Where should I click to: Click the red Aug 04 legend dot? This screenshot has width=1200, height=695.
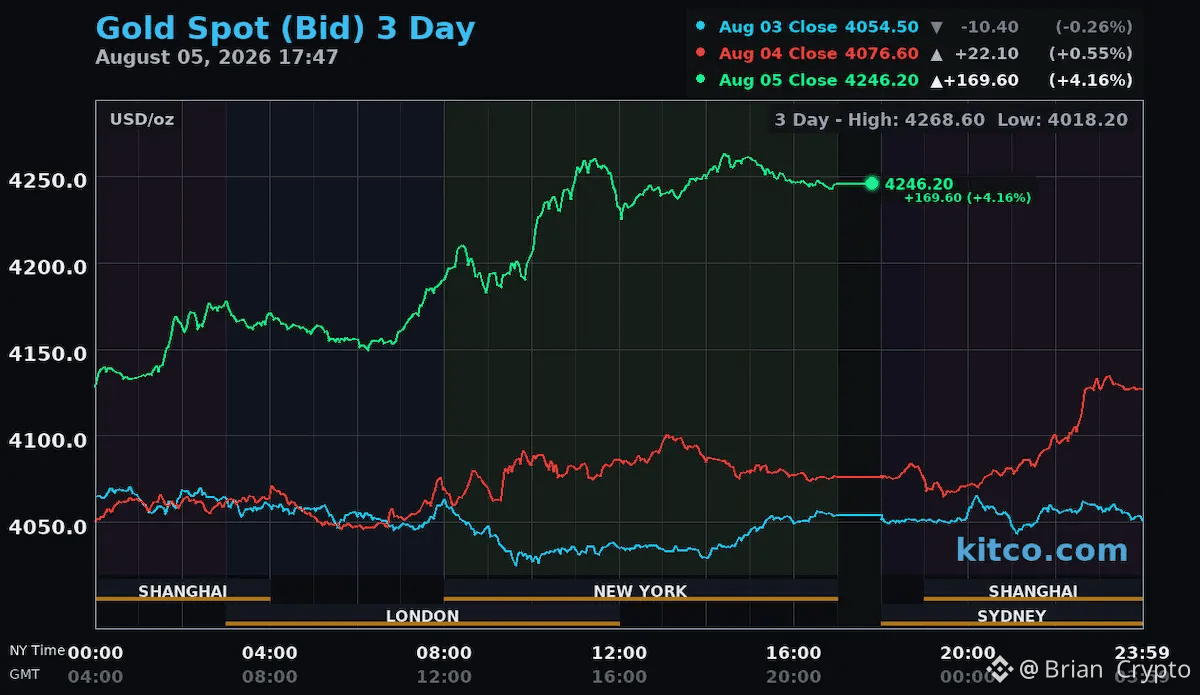coord(701,53)
